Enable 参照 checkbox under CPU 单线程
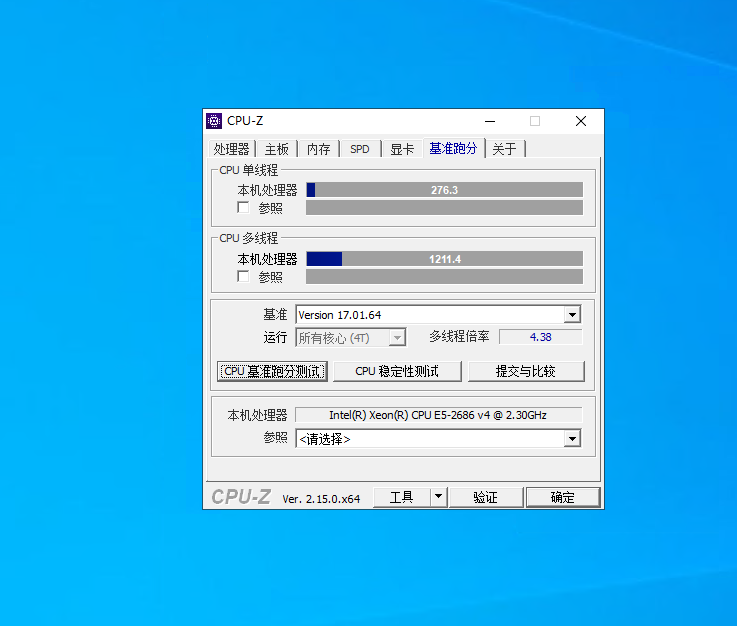Image resolution: width=737 pixels, height=626 pixels. tap(243, 207)
